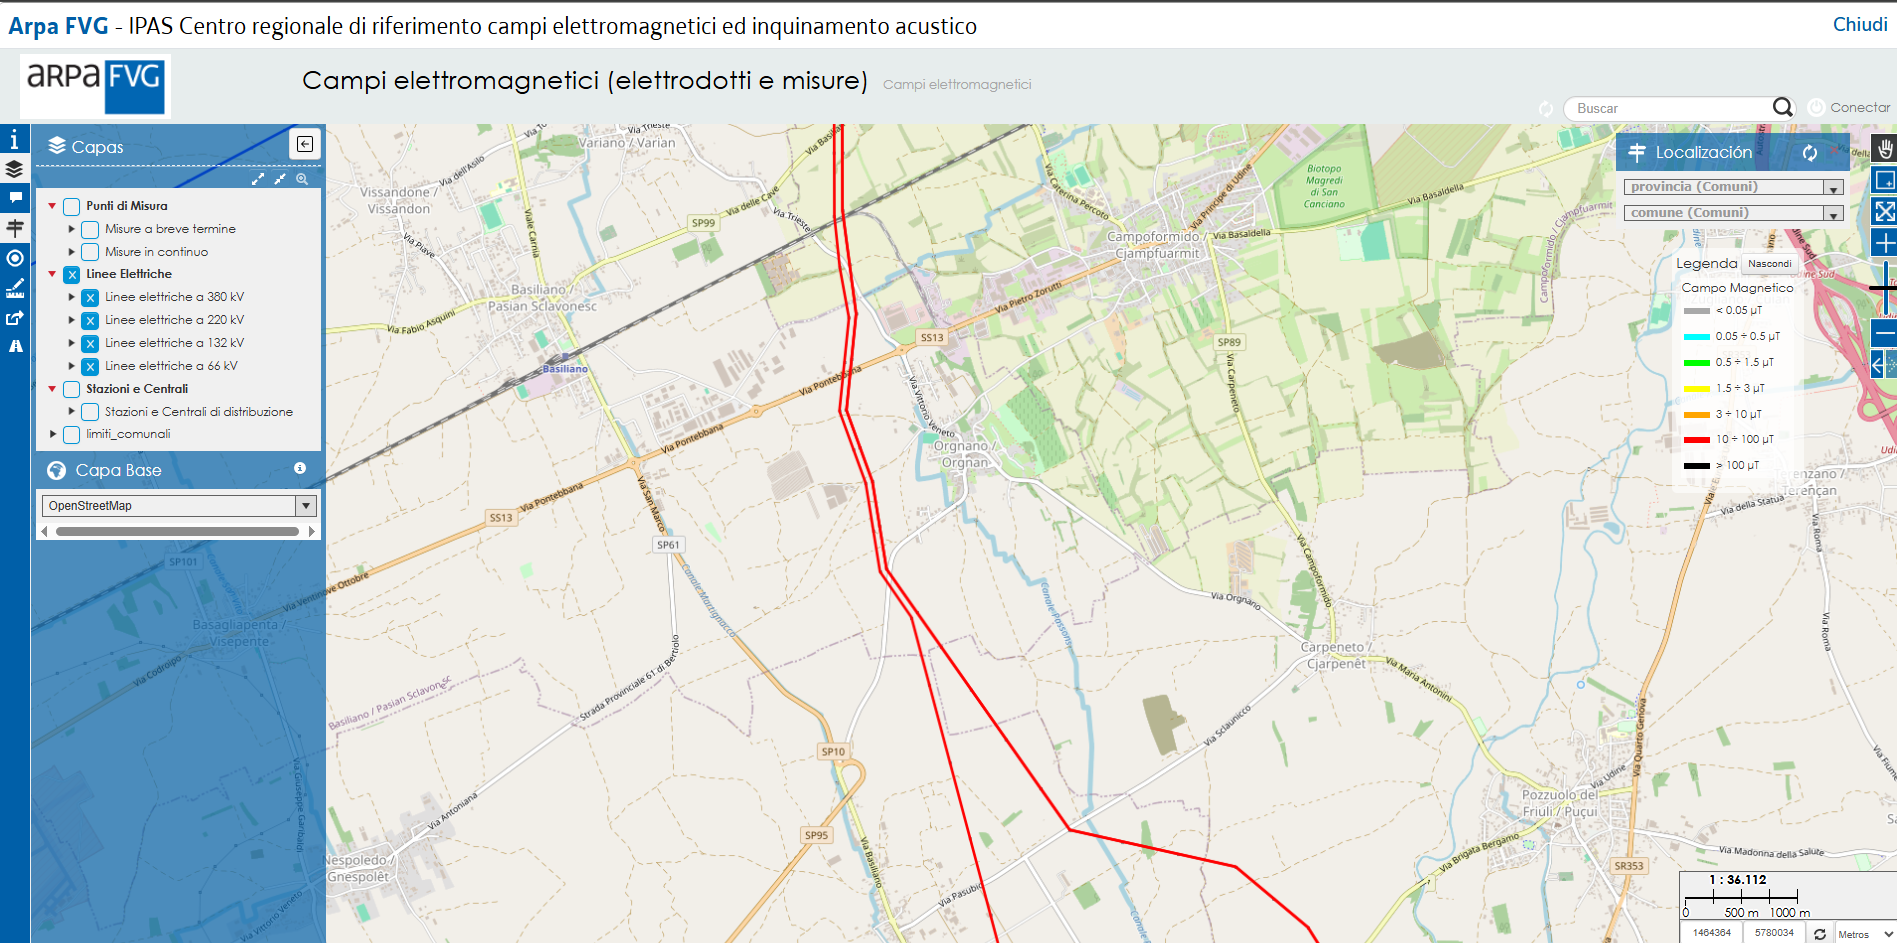Enable Misure in continuo layer
Screen dimensions: 1897x943
click(x=90, y=252)
